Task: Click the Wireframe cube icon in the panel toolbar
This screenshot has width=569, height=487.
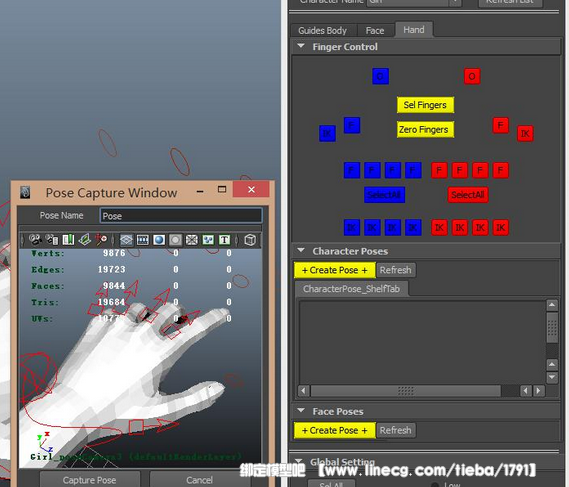Action: point(250,240)
